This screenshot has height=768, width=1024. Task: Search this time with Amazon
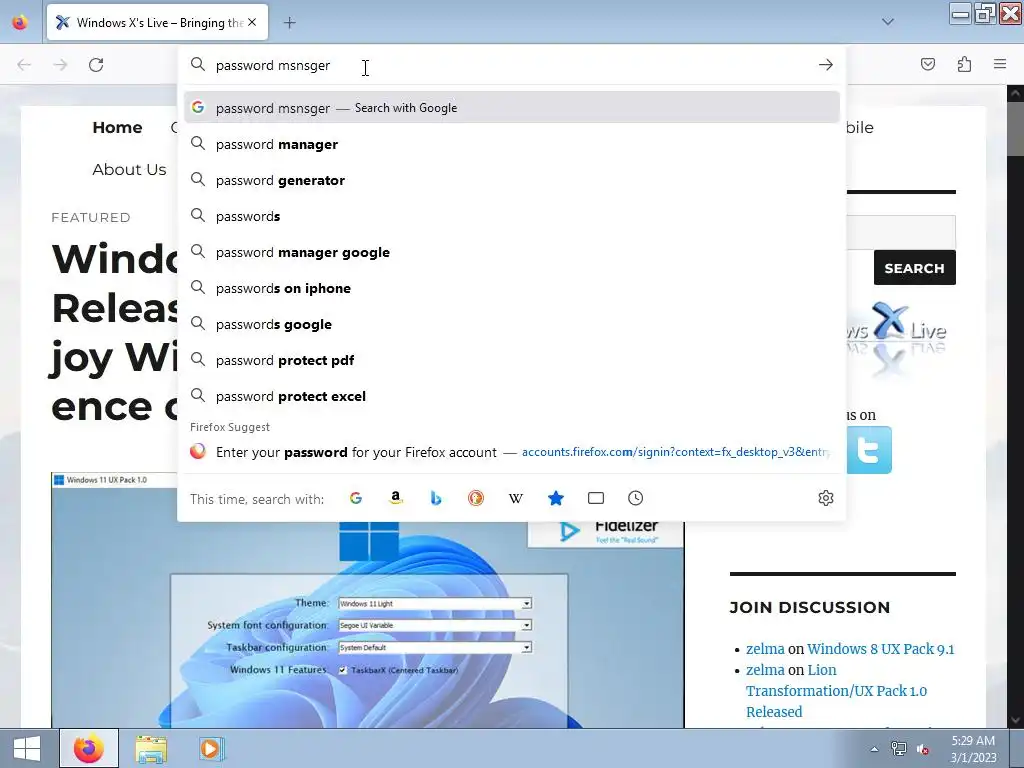click(396, 498)
